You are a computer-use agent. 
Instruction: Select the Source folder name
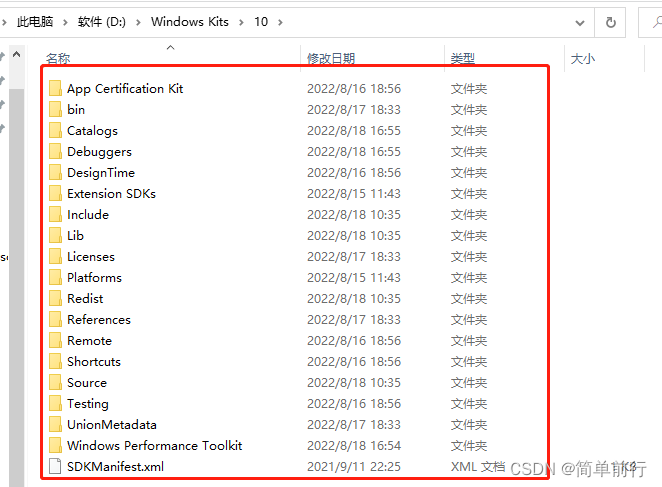(x=87, y=382)
